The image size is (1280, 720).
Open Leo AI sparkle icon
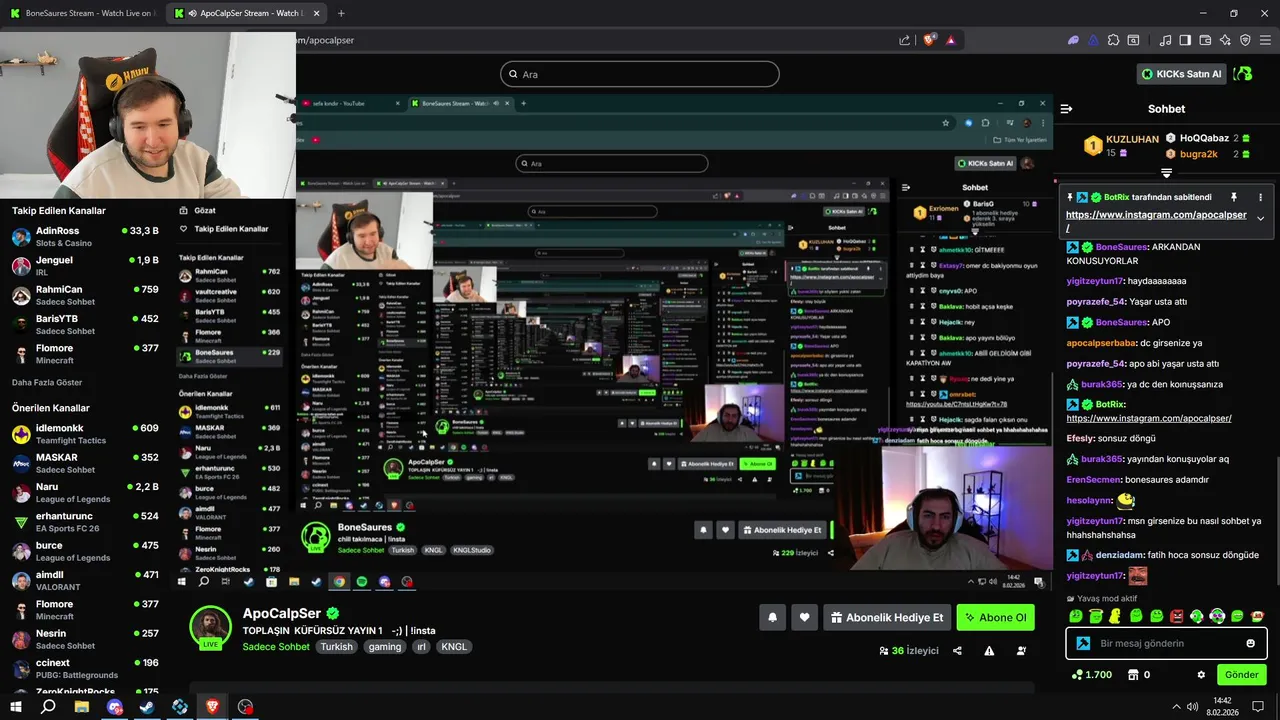pyautogui.click(x=1225, y=40)
